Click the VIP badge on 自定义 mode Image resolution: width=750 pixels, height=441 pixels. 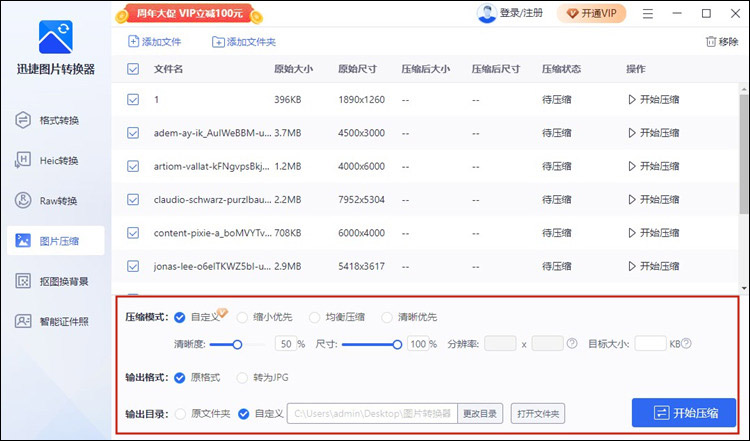[222, 312]
